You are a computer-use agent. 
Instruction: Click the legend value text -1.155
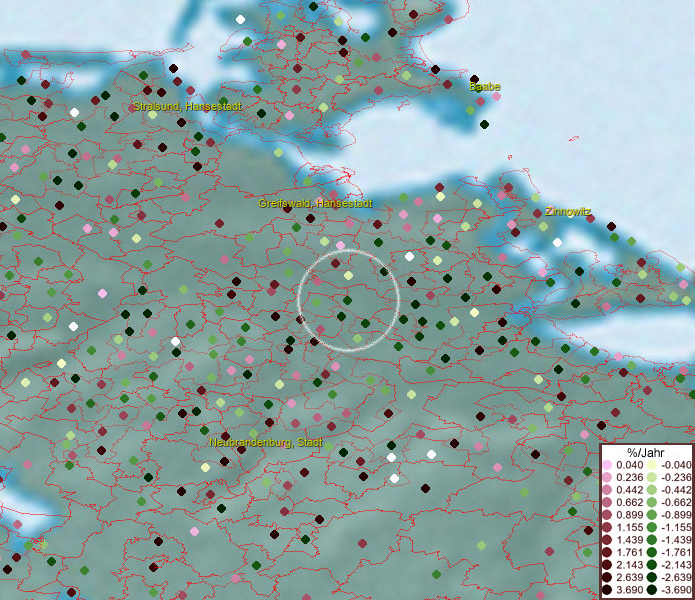pyautogui.click(x=676, y=527)
